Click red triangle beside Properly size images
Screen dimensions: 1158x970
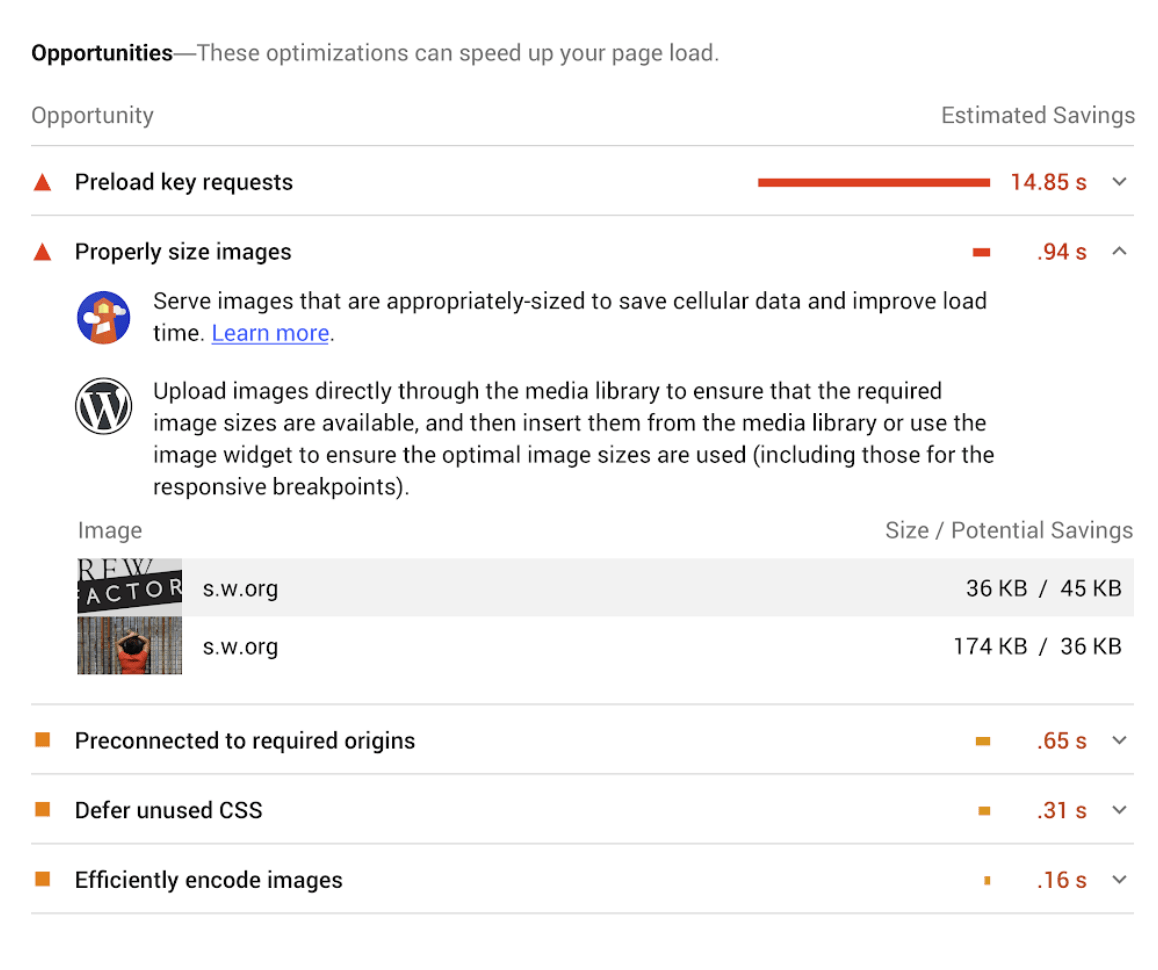pos(42,252)
